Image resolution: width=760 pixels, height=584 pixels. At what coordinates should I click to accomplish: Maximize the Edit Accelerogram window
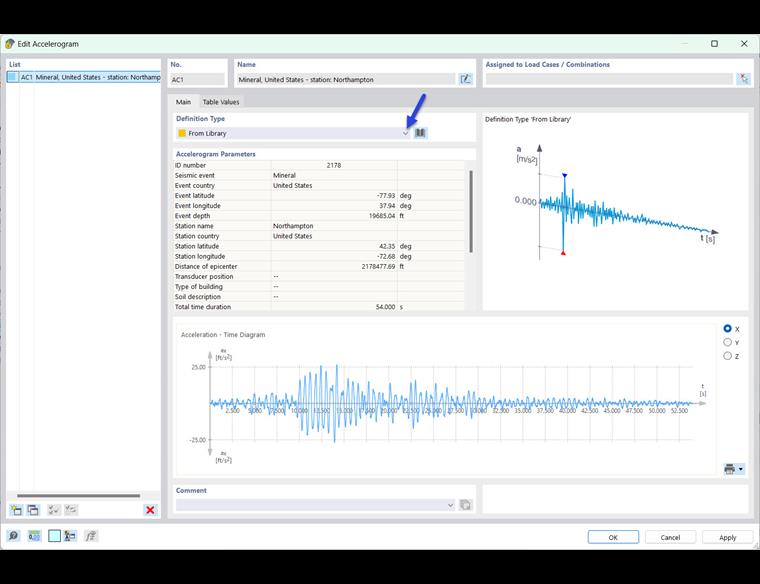coord(714,44)
